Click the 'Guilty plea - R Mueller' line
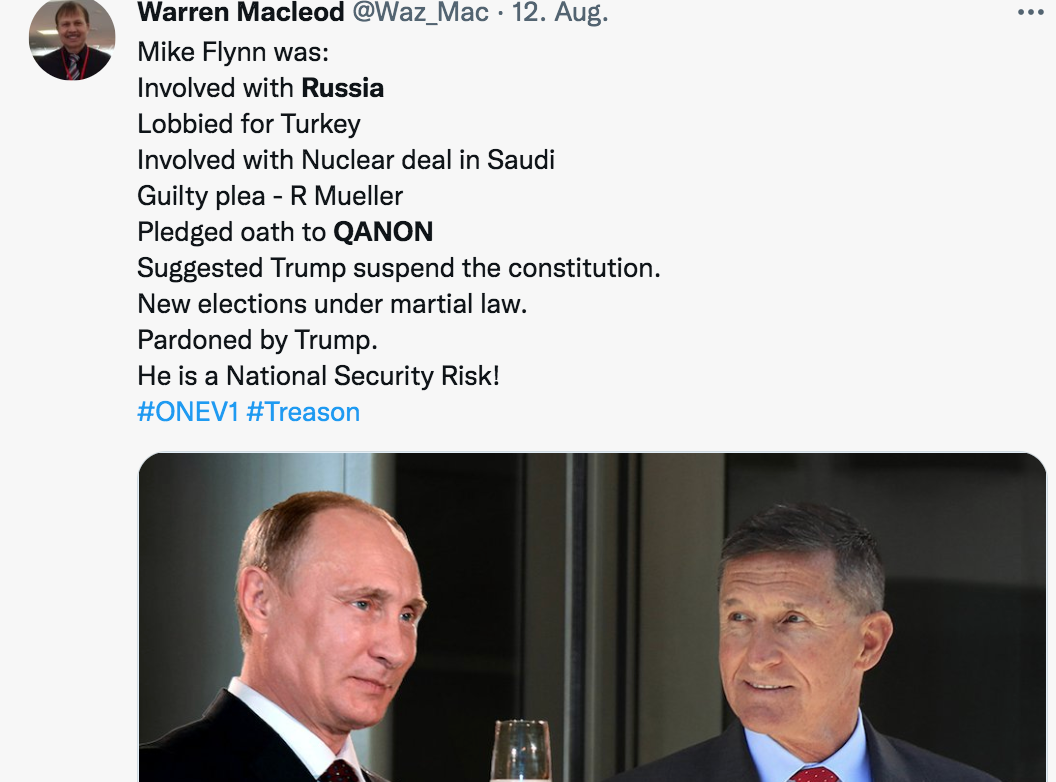Viewport: 1056px width, 782px height. (268, 196)
